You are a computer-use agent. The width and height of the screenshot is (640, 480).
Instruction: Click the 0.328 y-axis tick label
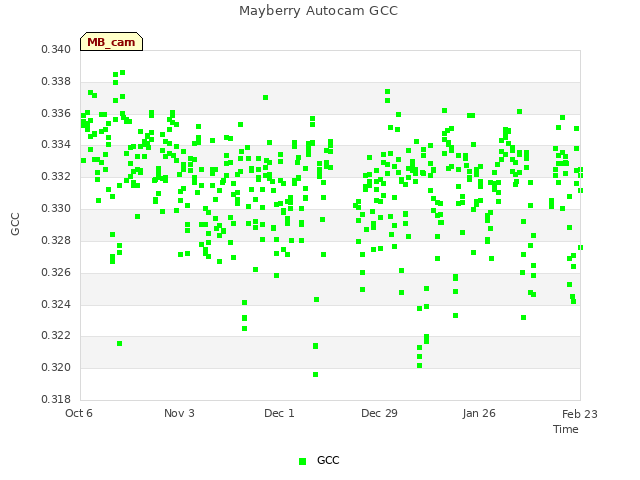[x=56, y=240]
